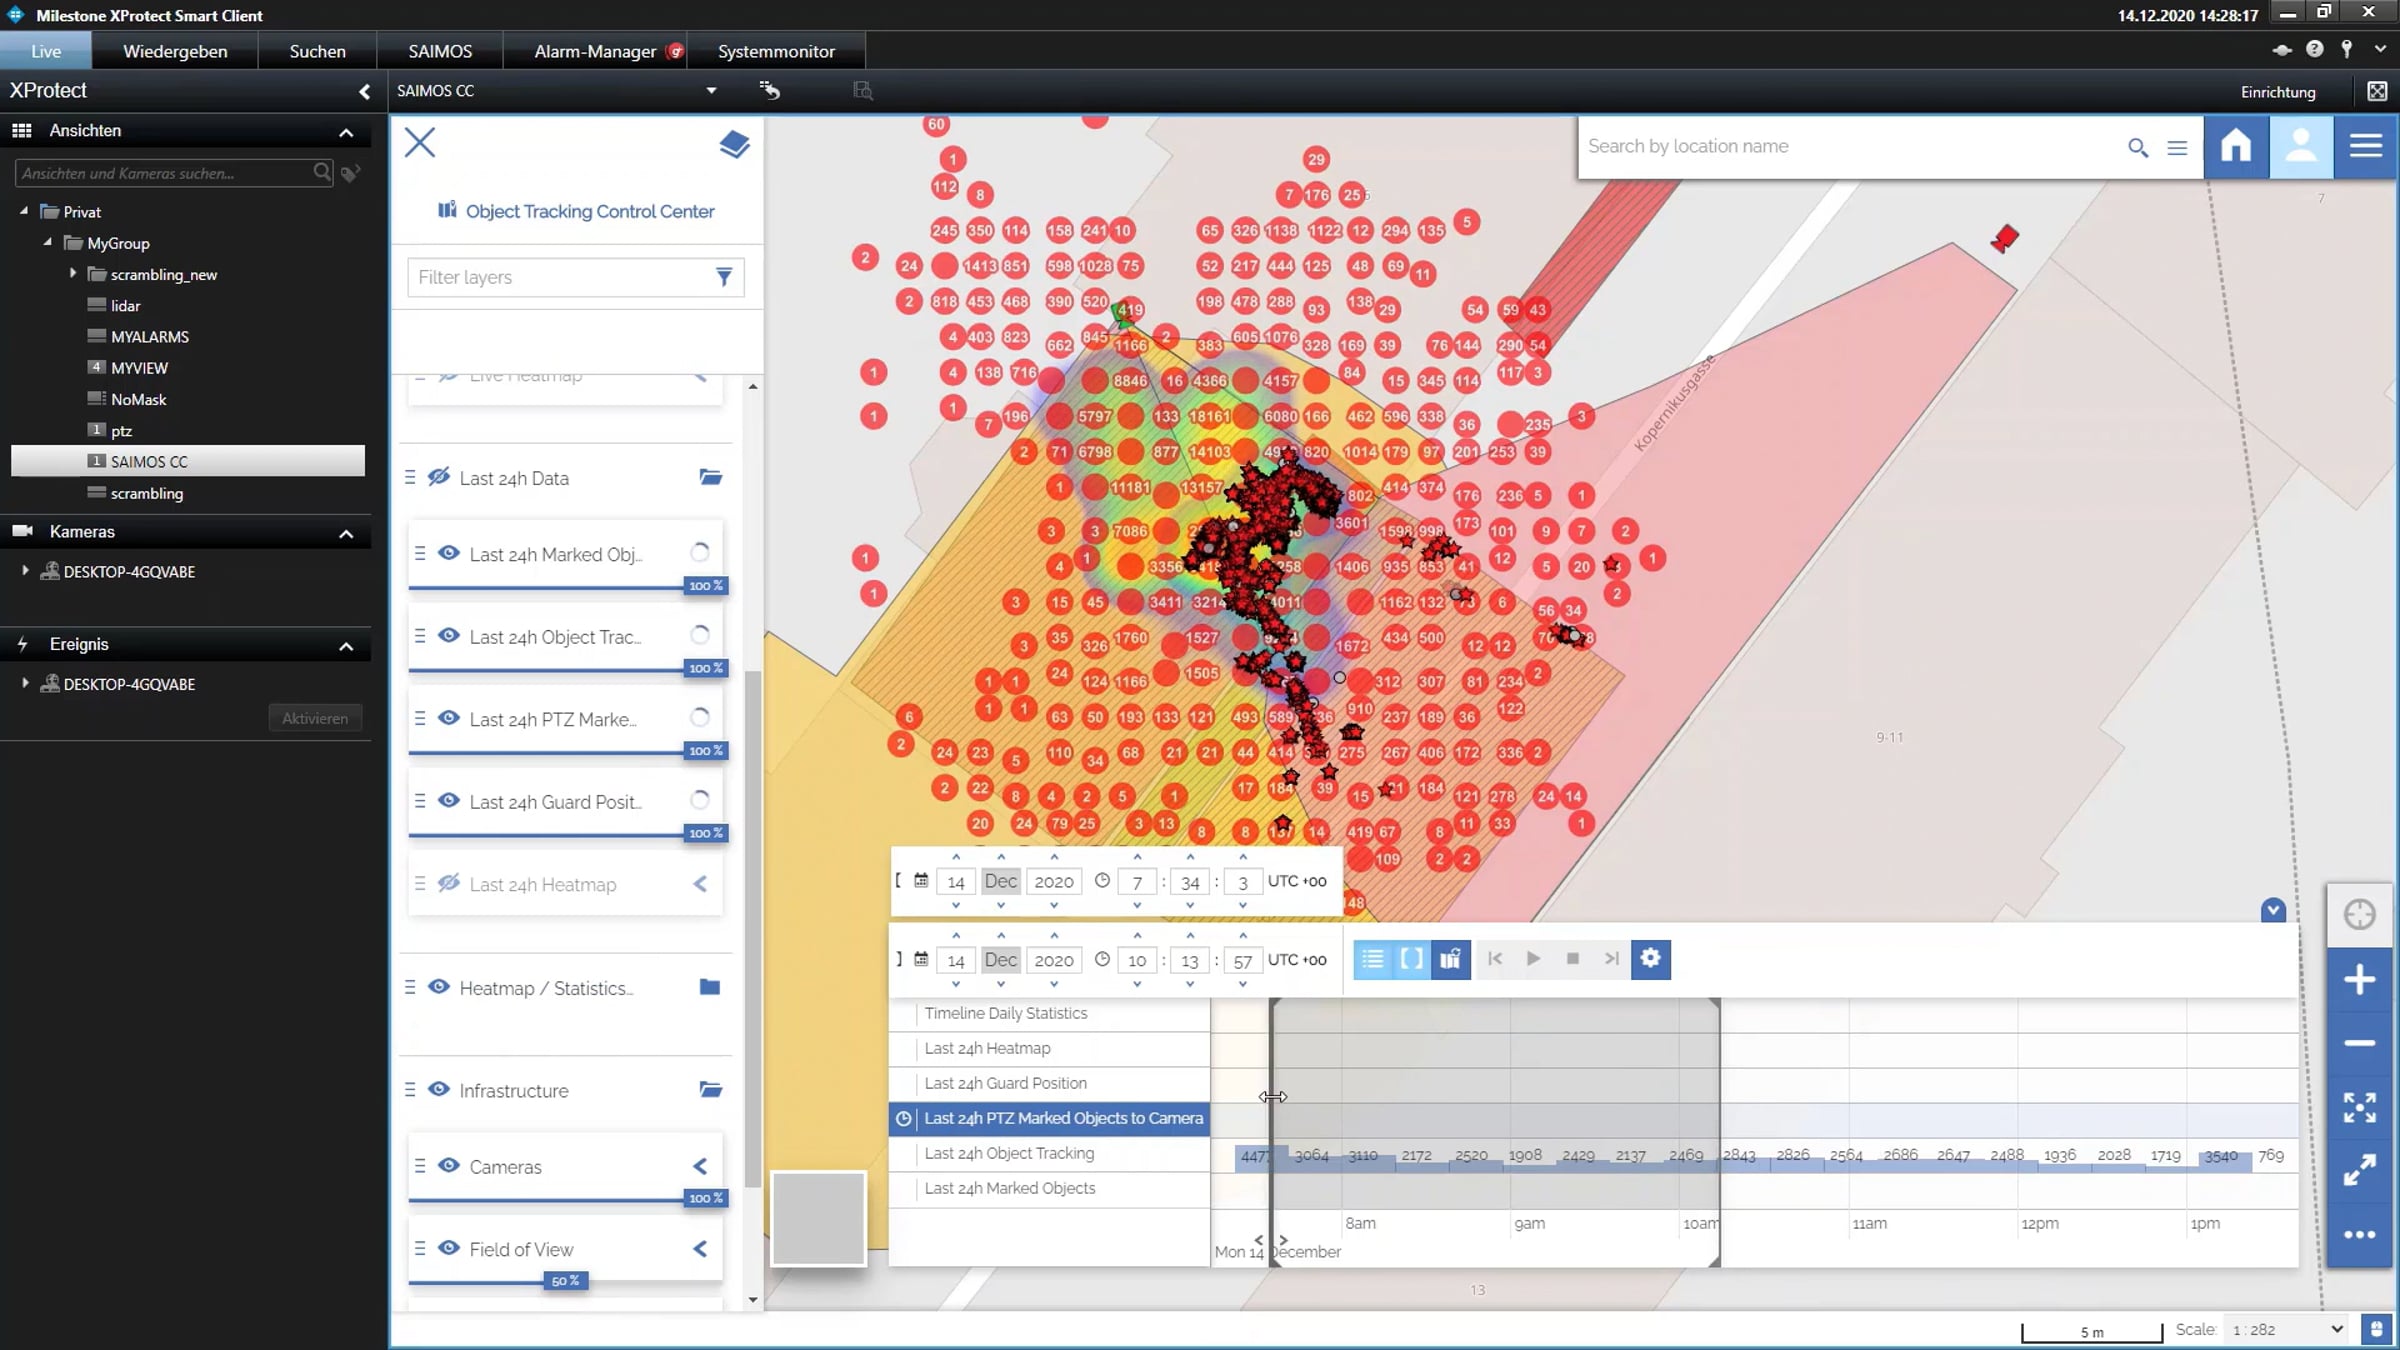This screenshot has height=1350, width=2400.
Task: Toggle fullscreen view icon beside Einrichtung
Action: (x=2377, y=91)
